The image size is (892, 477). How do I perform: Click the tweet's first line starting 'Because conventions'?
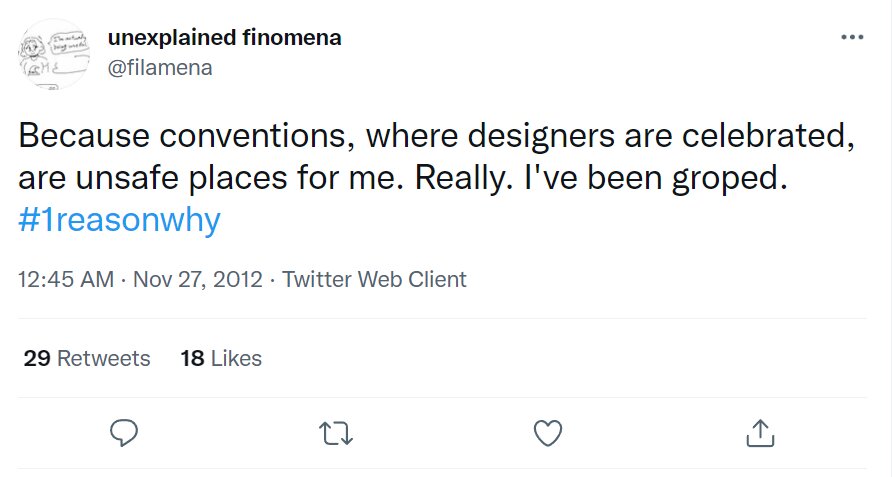[x=436, y=137]
